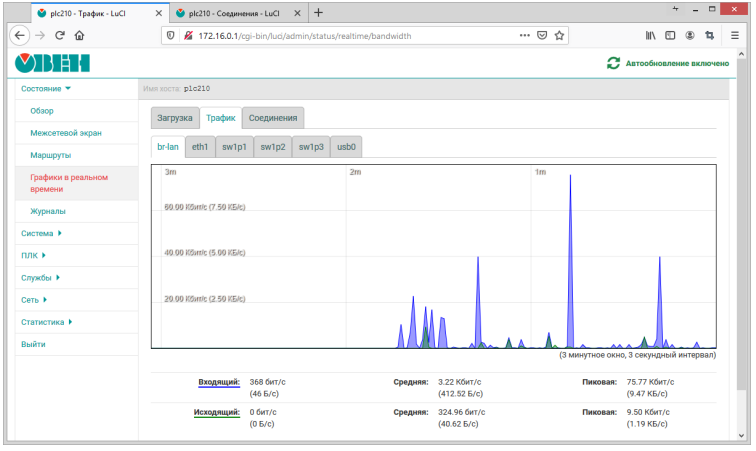Click the OWEN logo
The image size is (756, 451).
(x=52, y=63)
